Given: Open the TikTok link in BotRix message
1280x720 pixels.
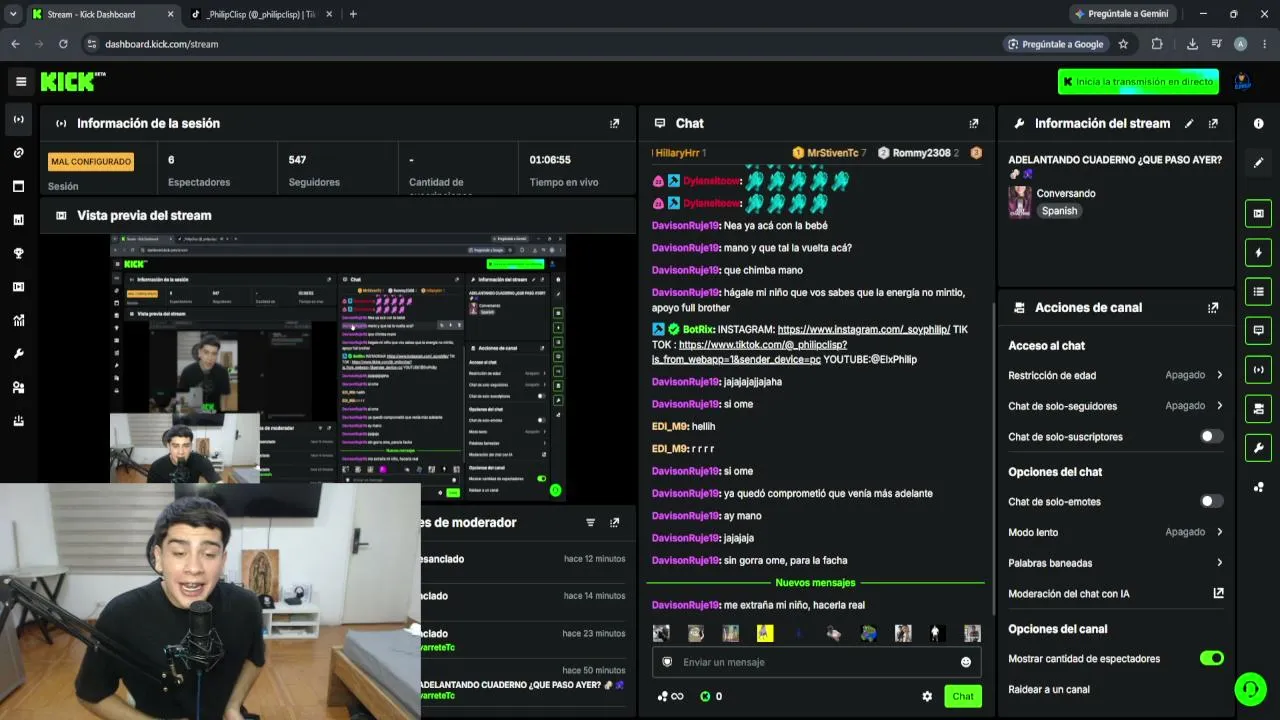Looking at the screenshot, I should click(750, 352).
